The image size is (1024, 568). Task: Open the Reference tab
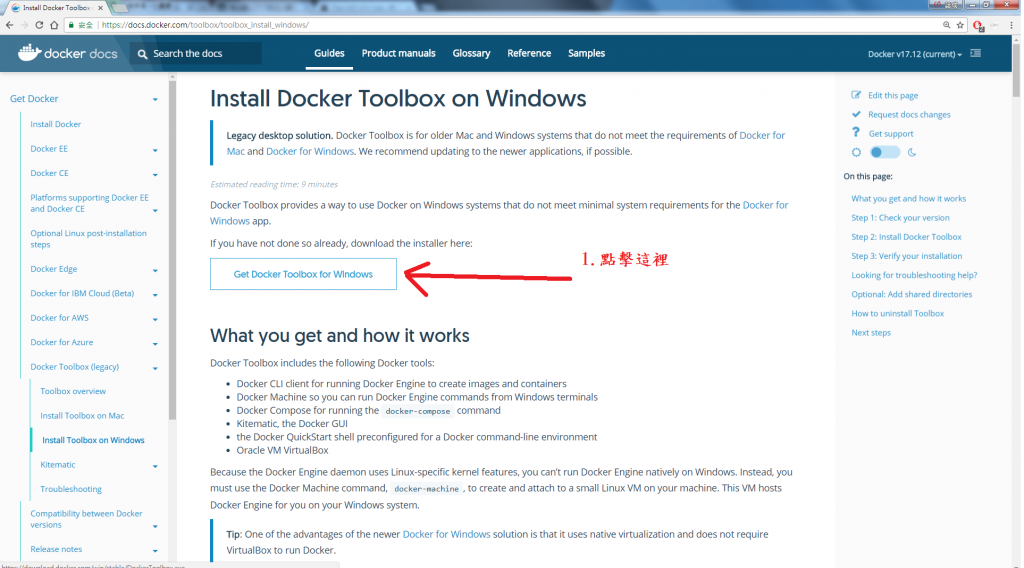click(529, 54)
